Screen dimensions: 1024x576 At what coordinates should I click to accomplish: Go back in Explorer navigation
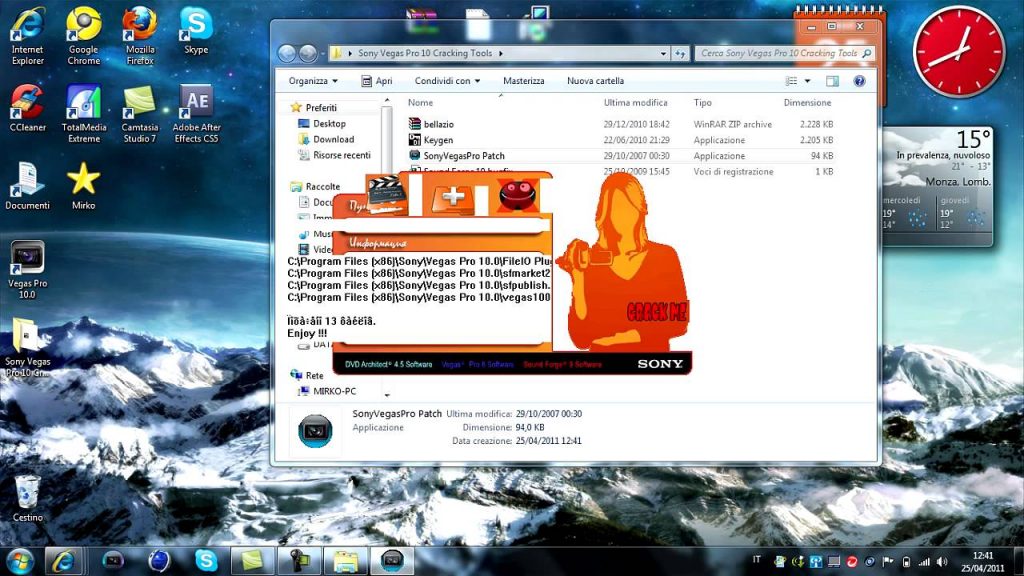pos(287,54)
